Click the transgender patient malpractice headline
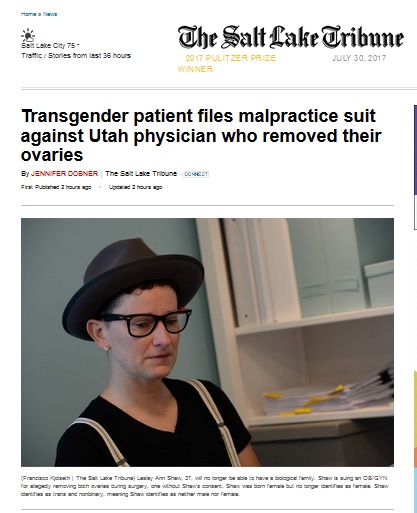The width and height of the screenshot is (417, 513). pyautogui.click(x=201, y=136)
